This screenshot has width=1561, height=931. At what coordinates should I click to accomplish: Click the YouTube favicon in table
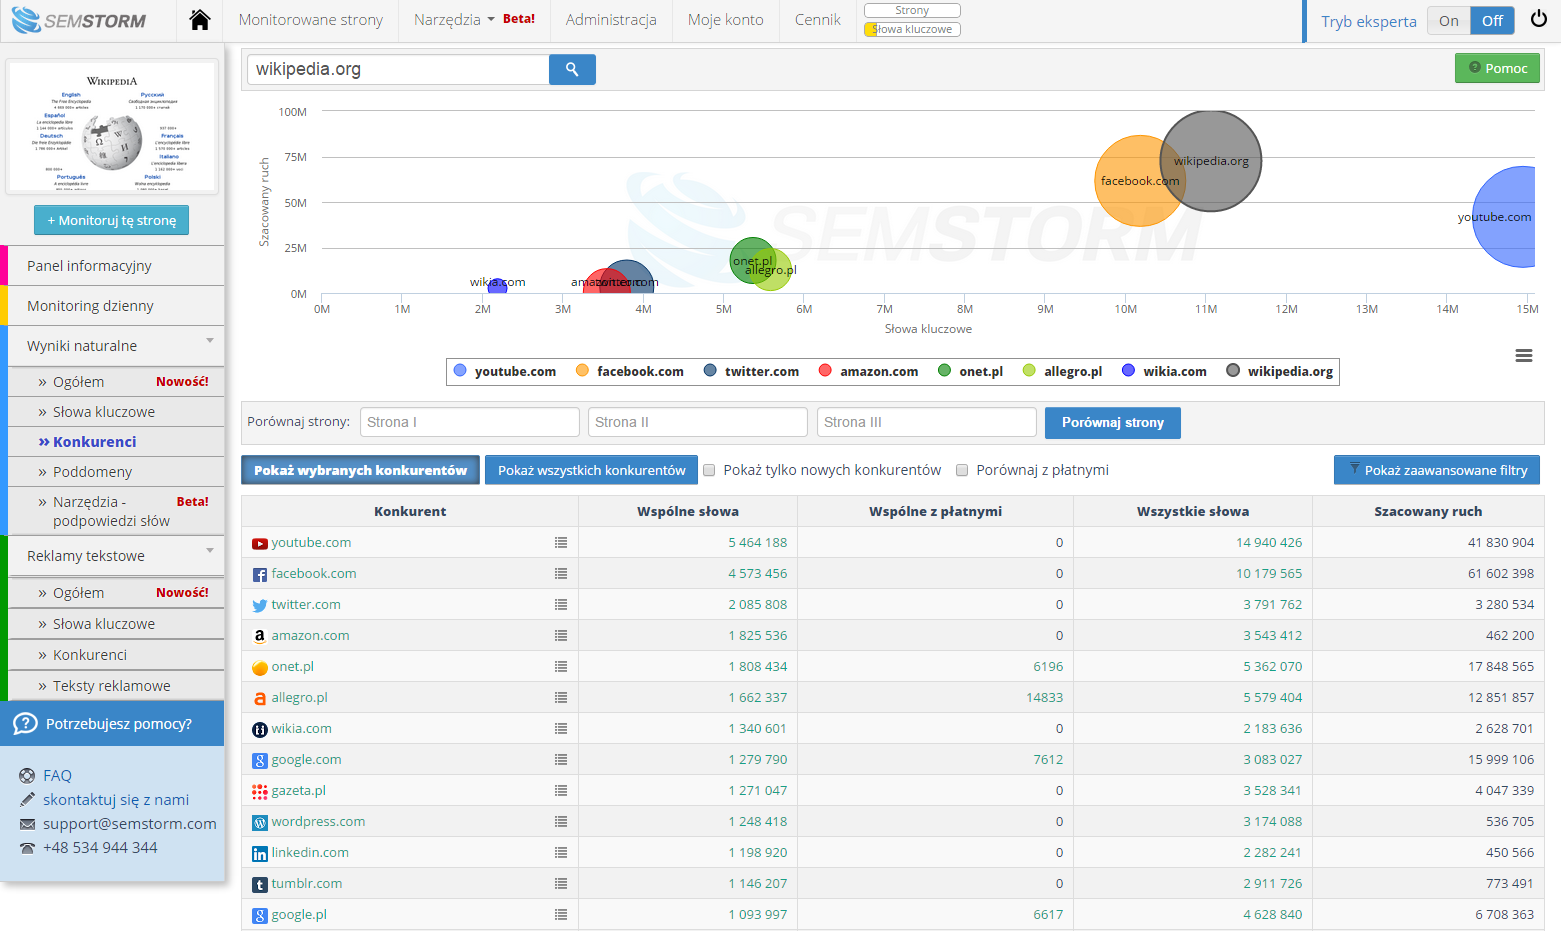[260, 544]
